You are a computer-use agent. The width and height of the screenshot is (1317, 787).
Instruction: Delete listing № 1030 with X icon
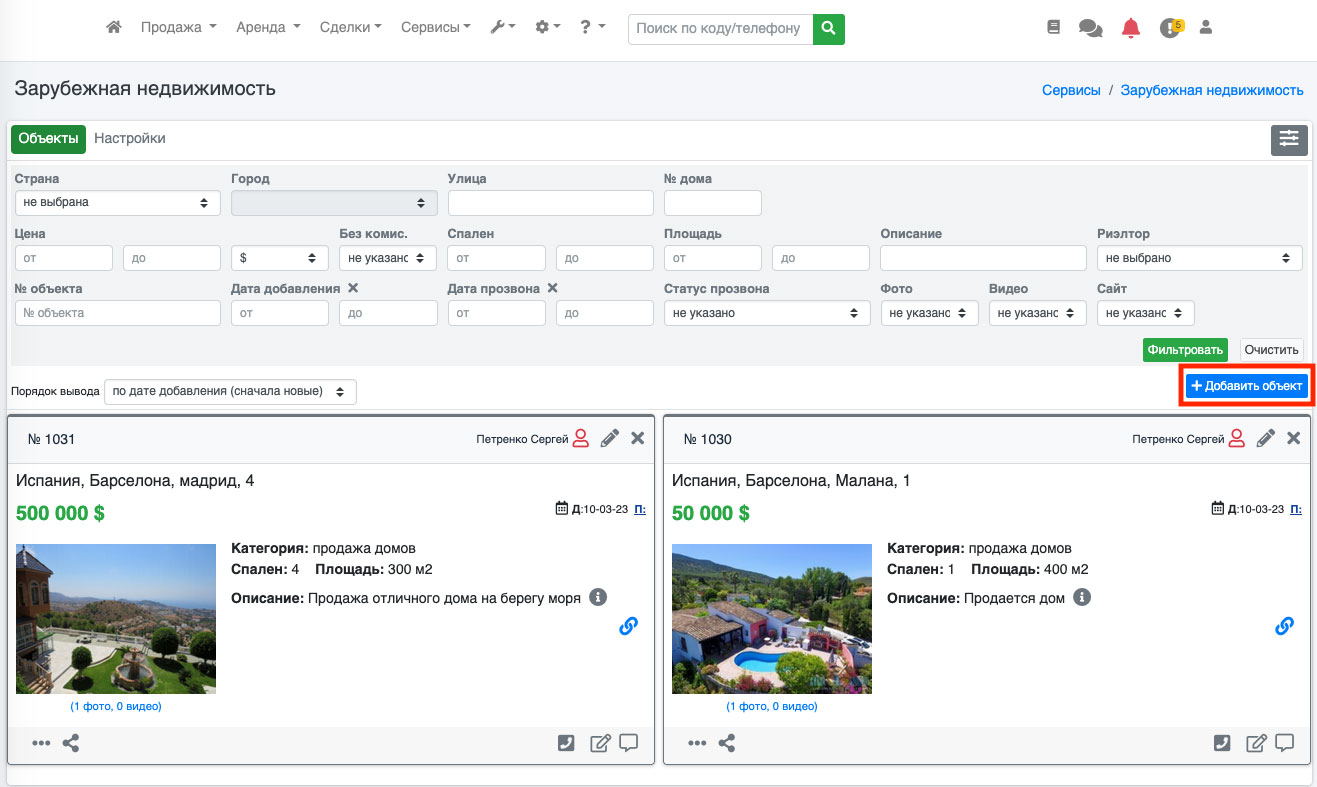pyautogui.click(x=1293, y=438)
